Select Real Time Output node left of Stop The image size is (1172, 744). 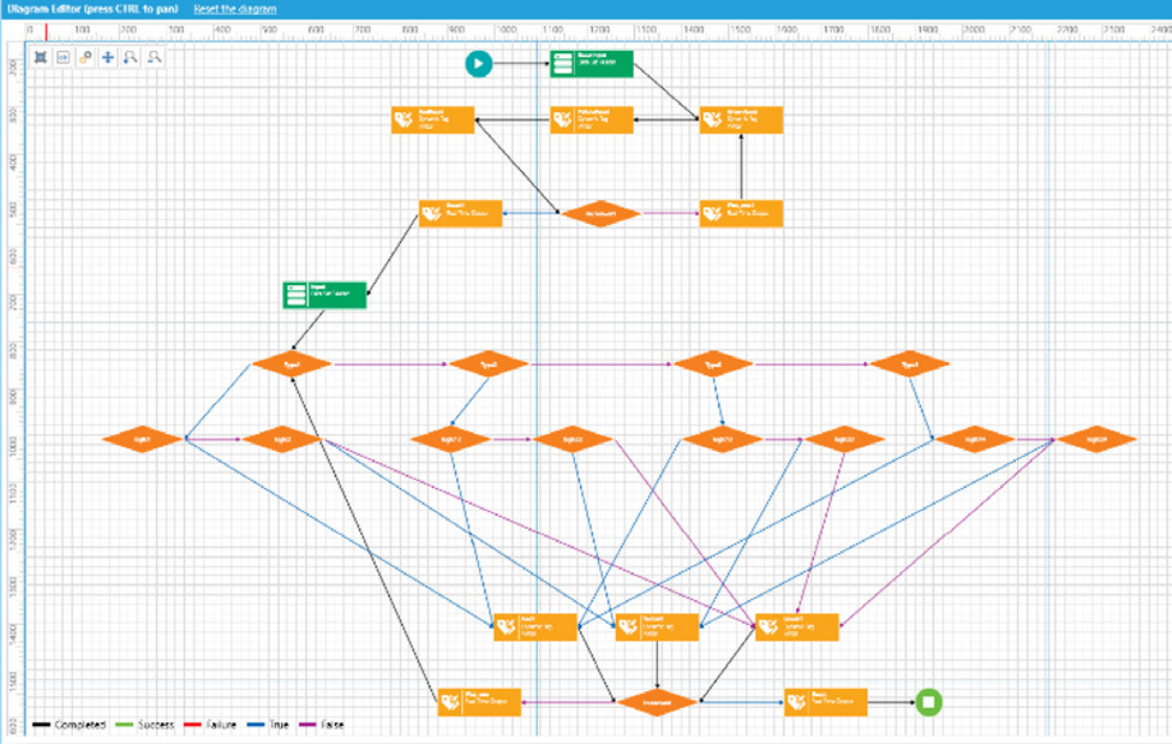click(825, 702)
